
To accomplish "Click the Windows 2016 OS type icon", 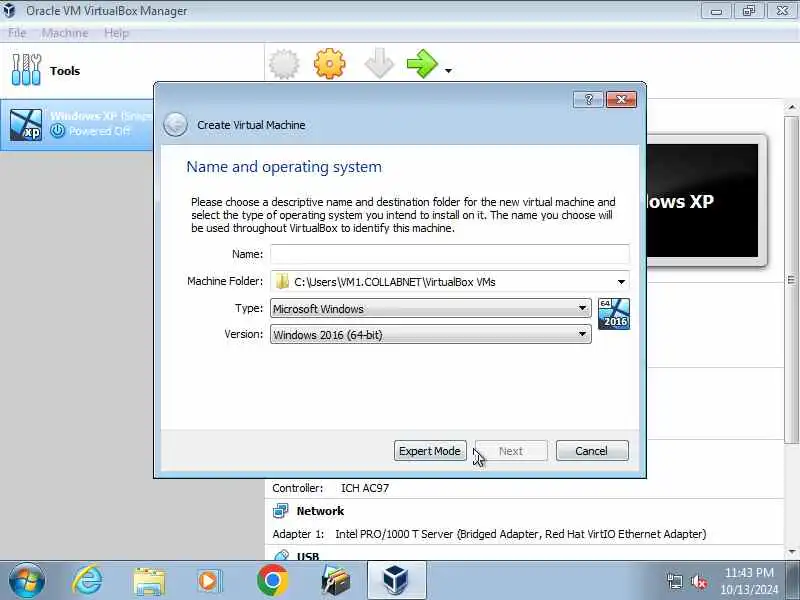I will [614, 314].
